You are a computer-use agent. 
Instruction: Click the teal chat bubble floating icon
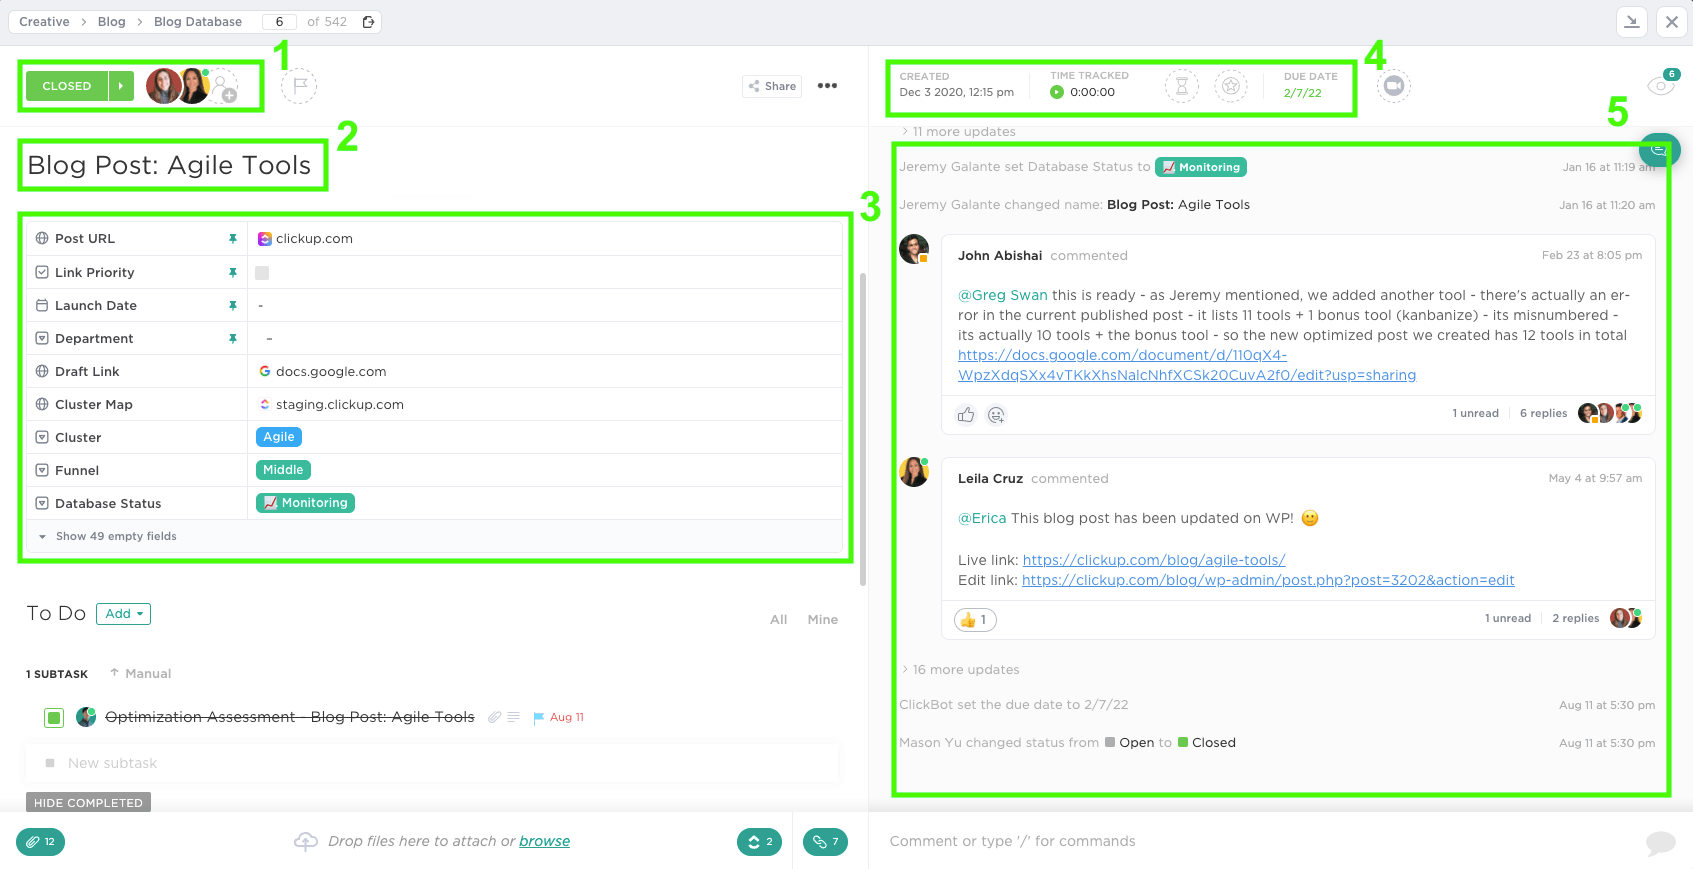coord(1660,150)
